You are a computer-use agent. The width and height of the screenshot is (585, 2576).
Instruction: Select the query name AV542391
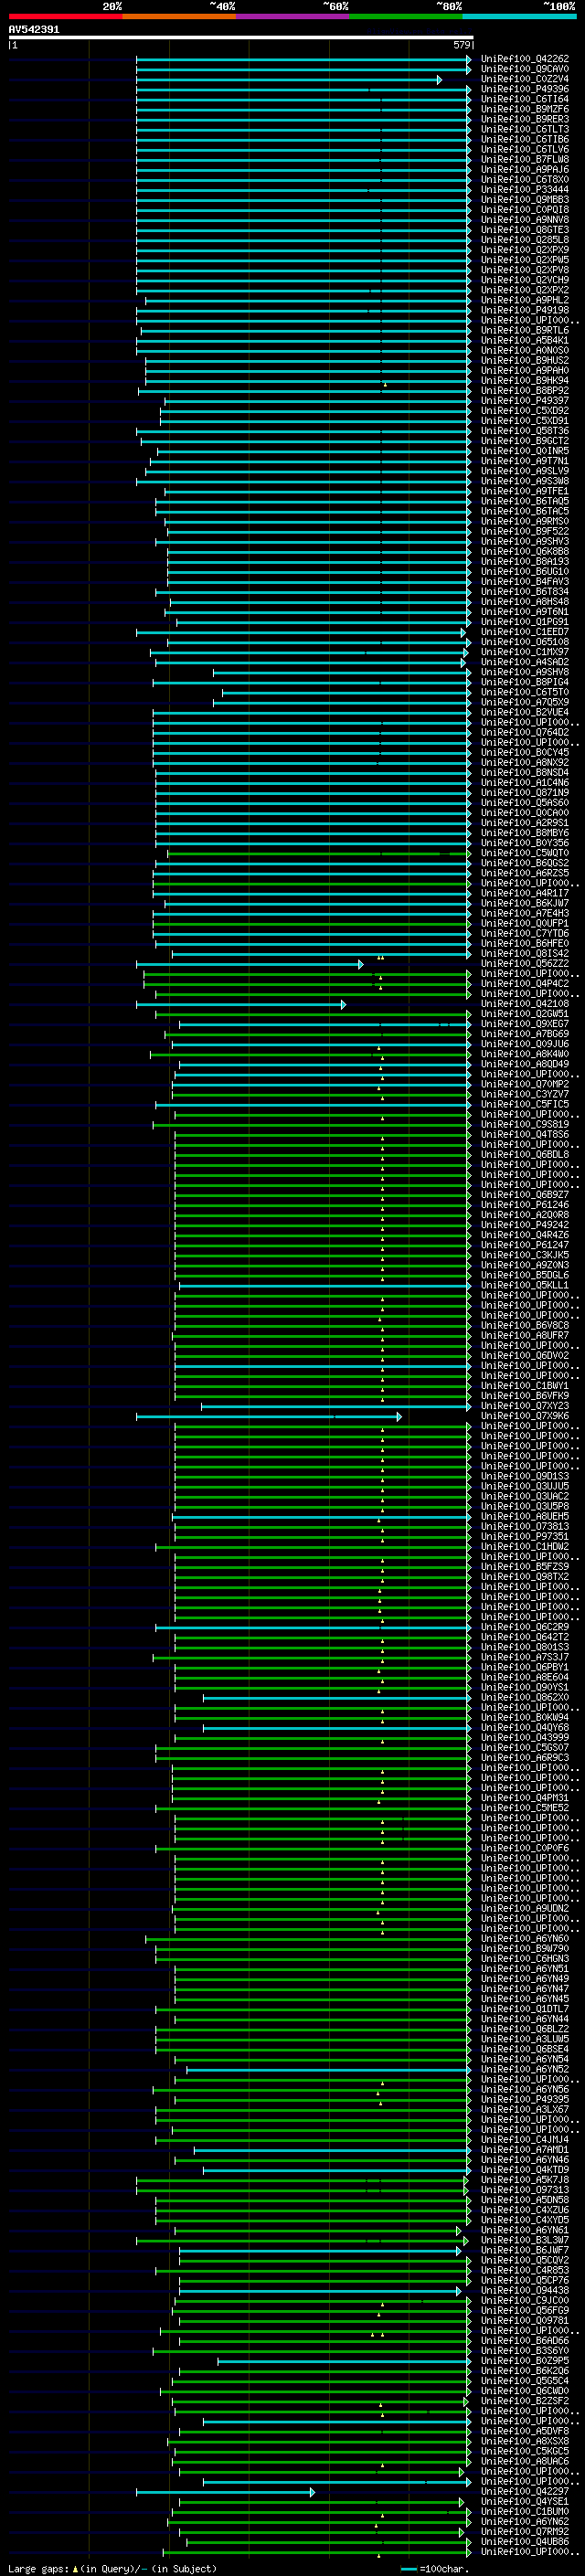pos(34,30)
